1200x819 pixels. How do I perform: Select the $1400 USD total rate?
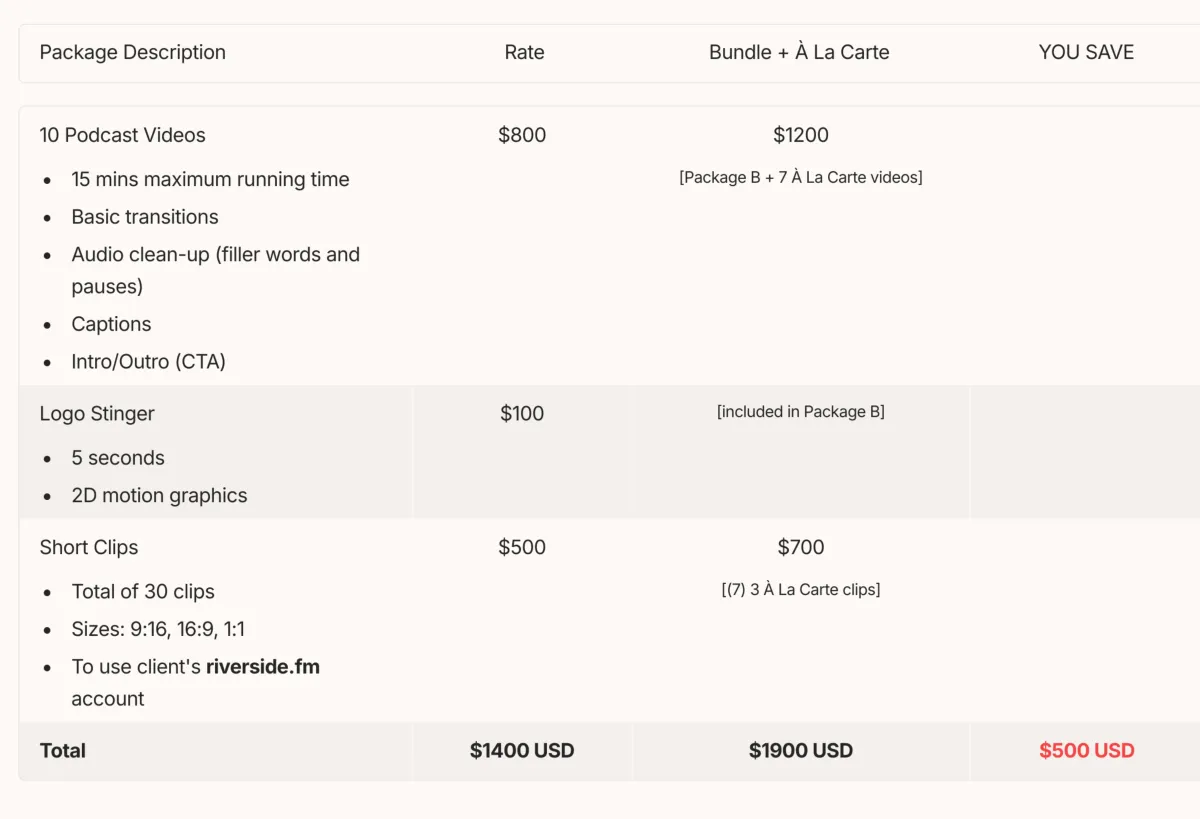(522, 751)
